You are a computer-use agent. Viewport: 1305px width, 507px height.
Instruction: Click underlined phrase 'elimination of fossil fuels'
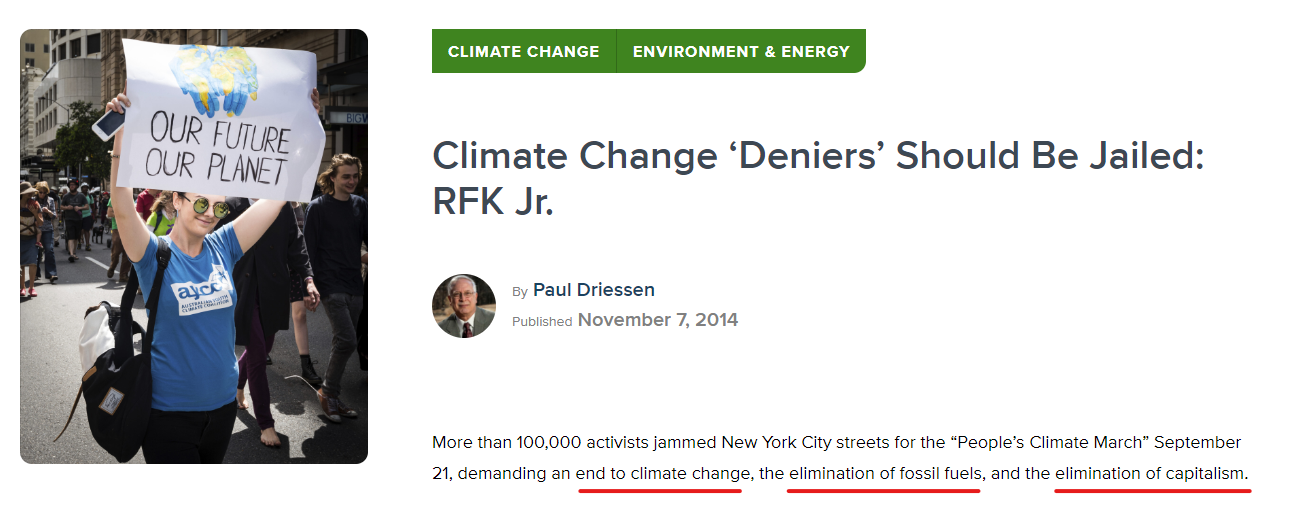click(885, 473)
